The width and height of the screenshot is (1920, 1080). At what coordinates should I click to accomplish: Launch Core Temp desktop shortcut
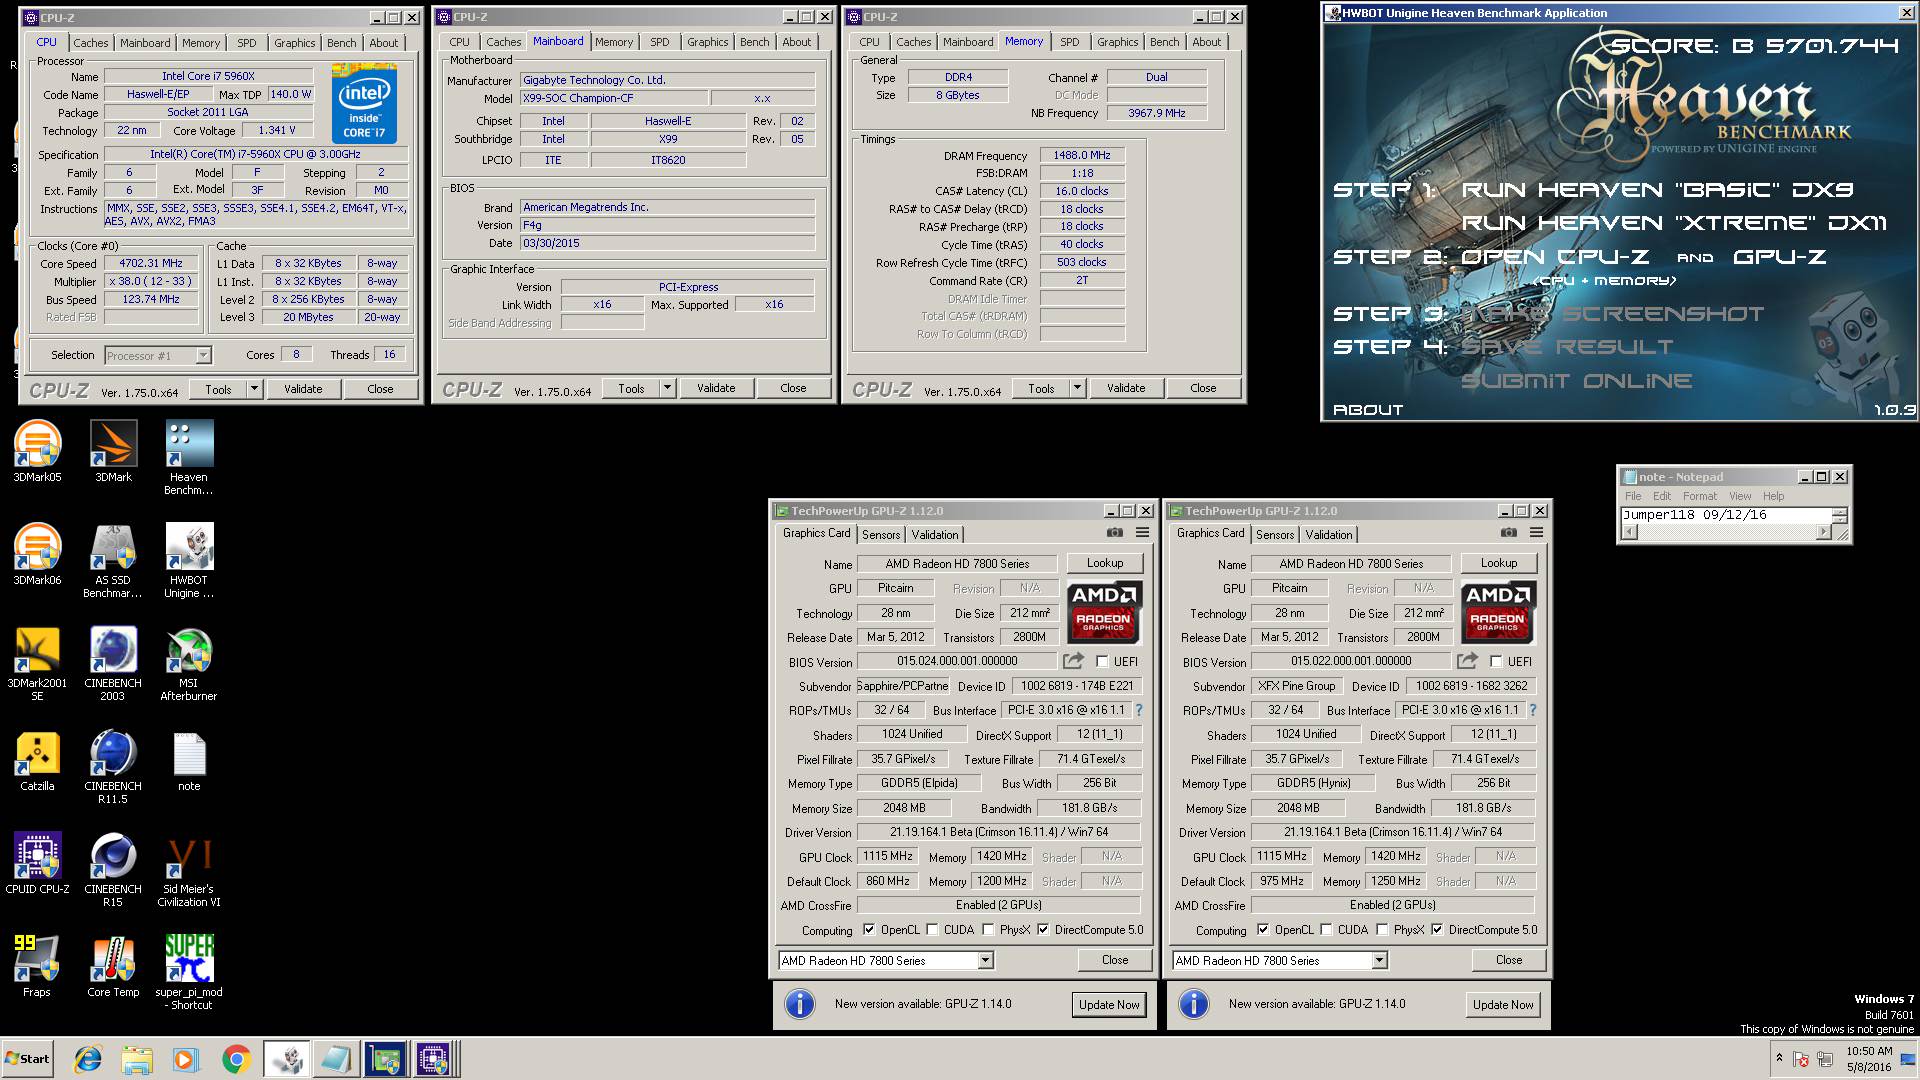point(113,967)
